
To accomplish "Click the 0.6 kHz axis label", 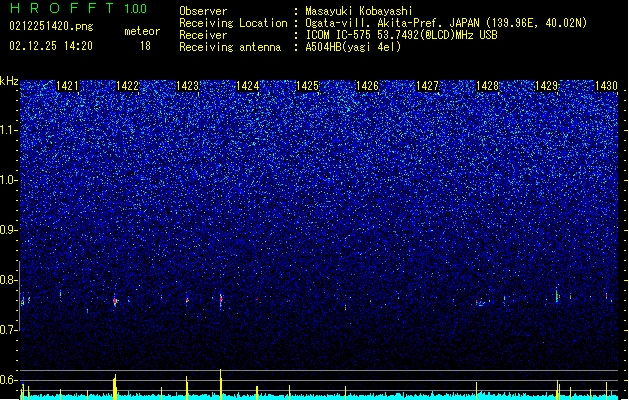I will 9,380.
